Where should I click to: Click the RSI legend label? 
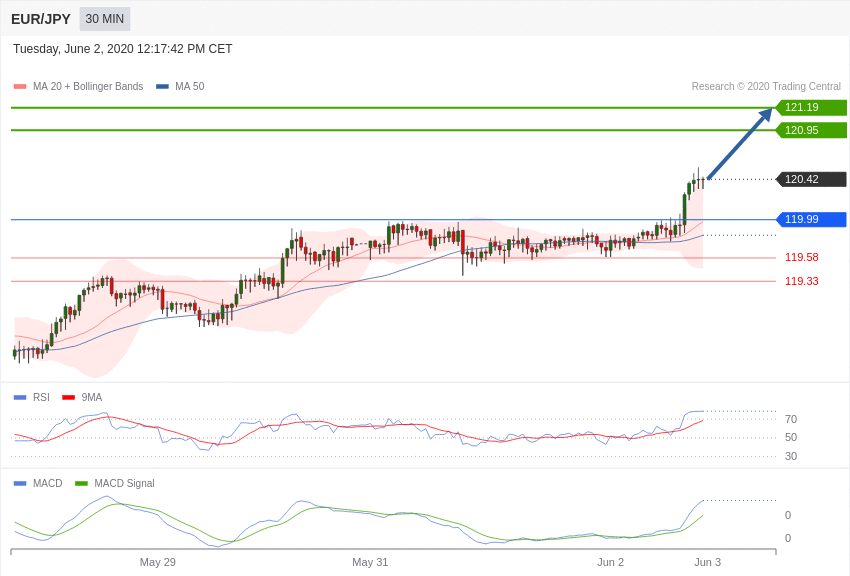pyautogui.click(x=41, y=397)
